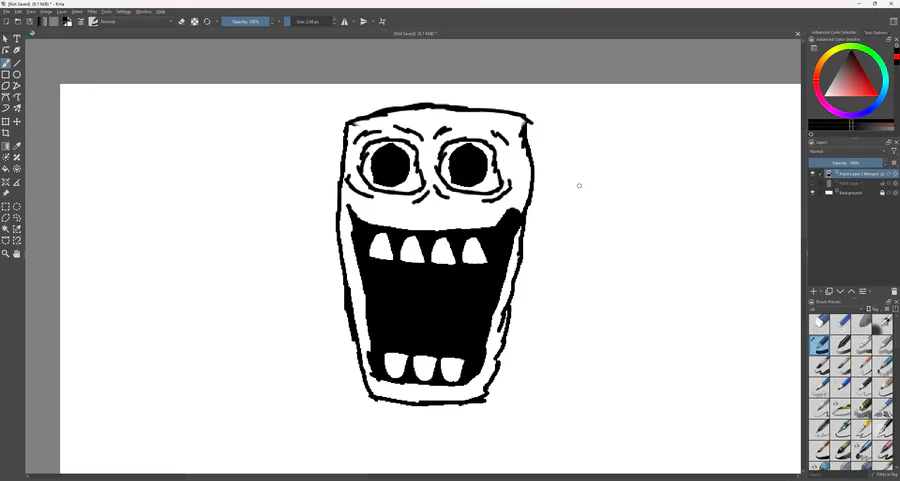
Task: Click the New Document toolbar icon
Action: click(6, 22)
